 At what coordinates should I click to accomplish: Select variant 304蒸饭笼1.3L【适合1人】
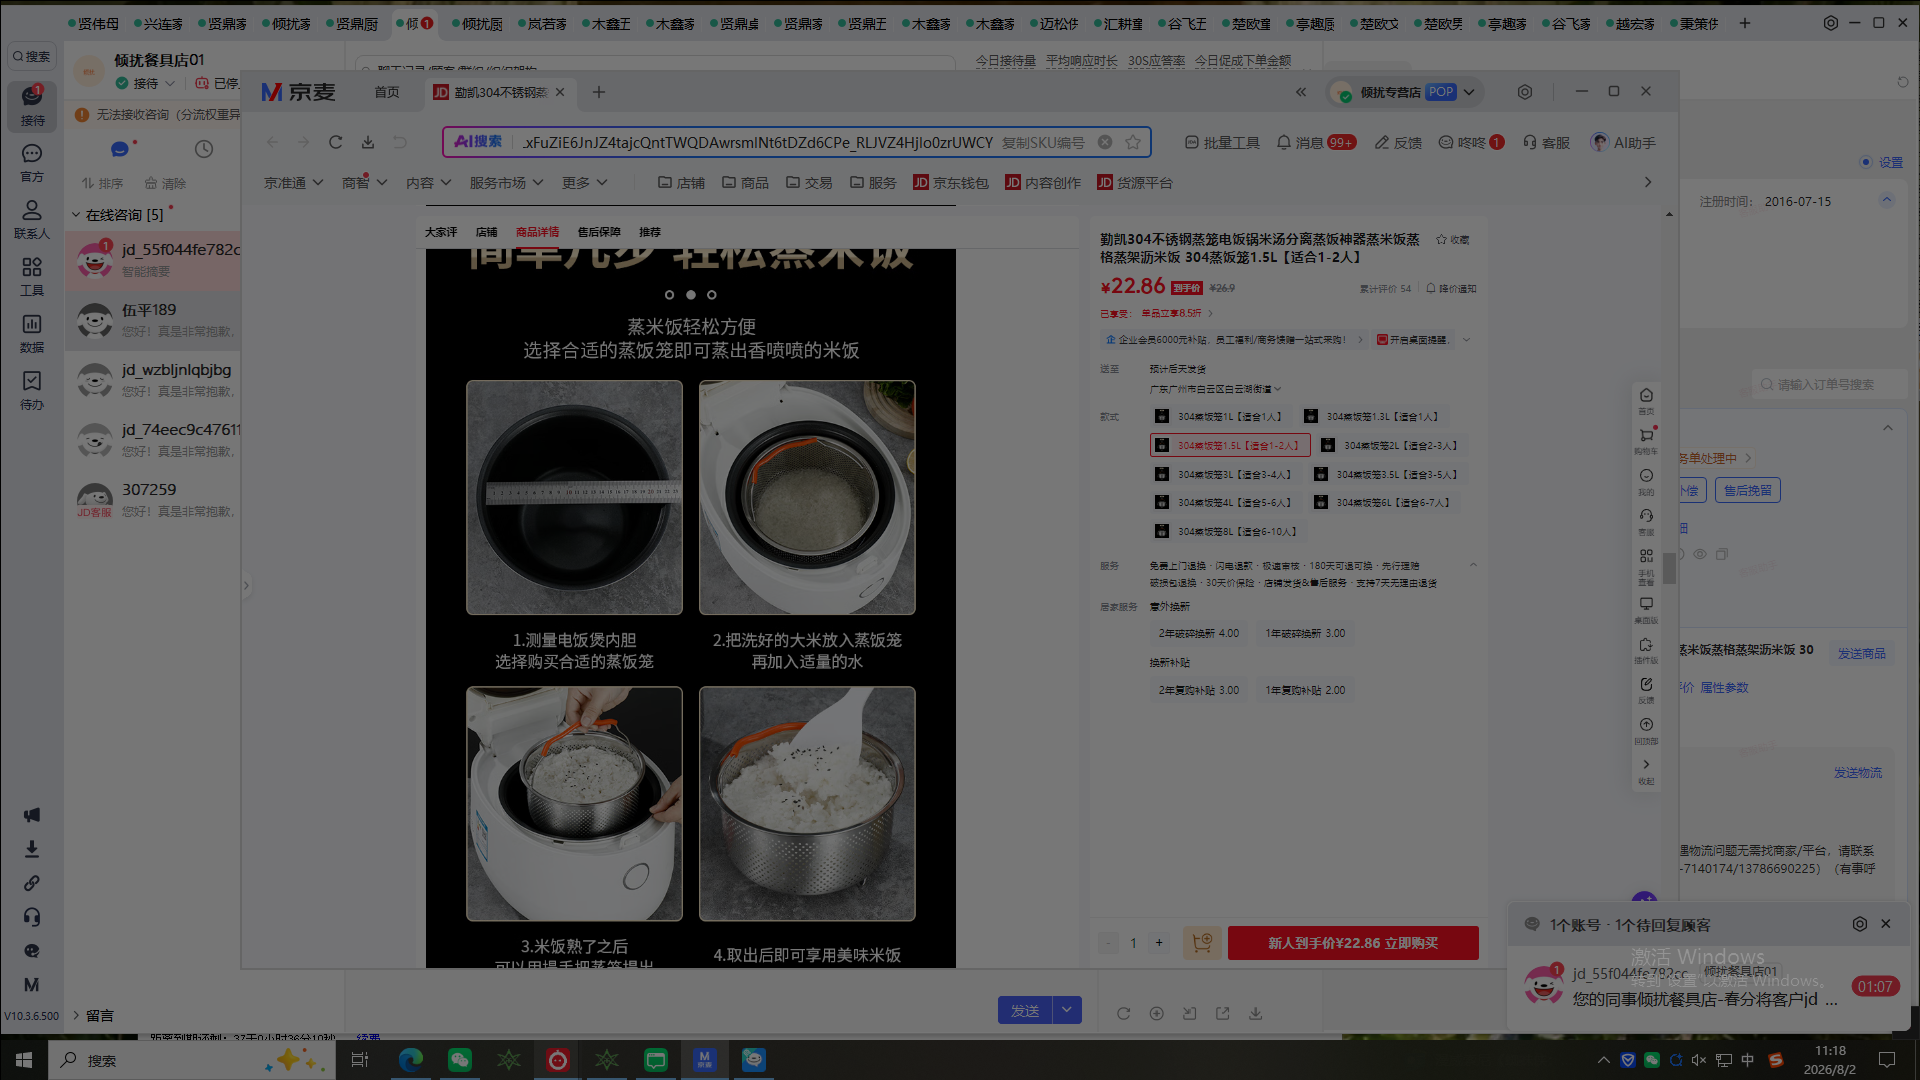click(1373, 416)
